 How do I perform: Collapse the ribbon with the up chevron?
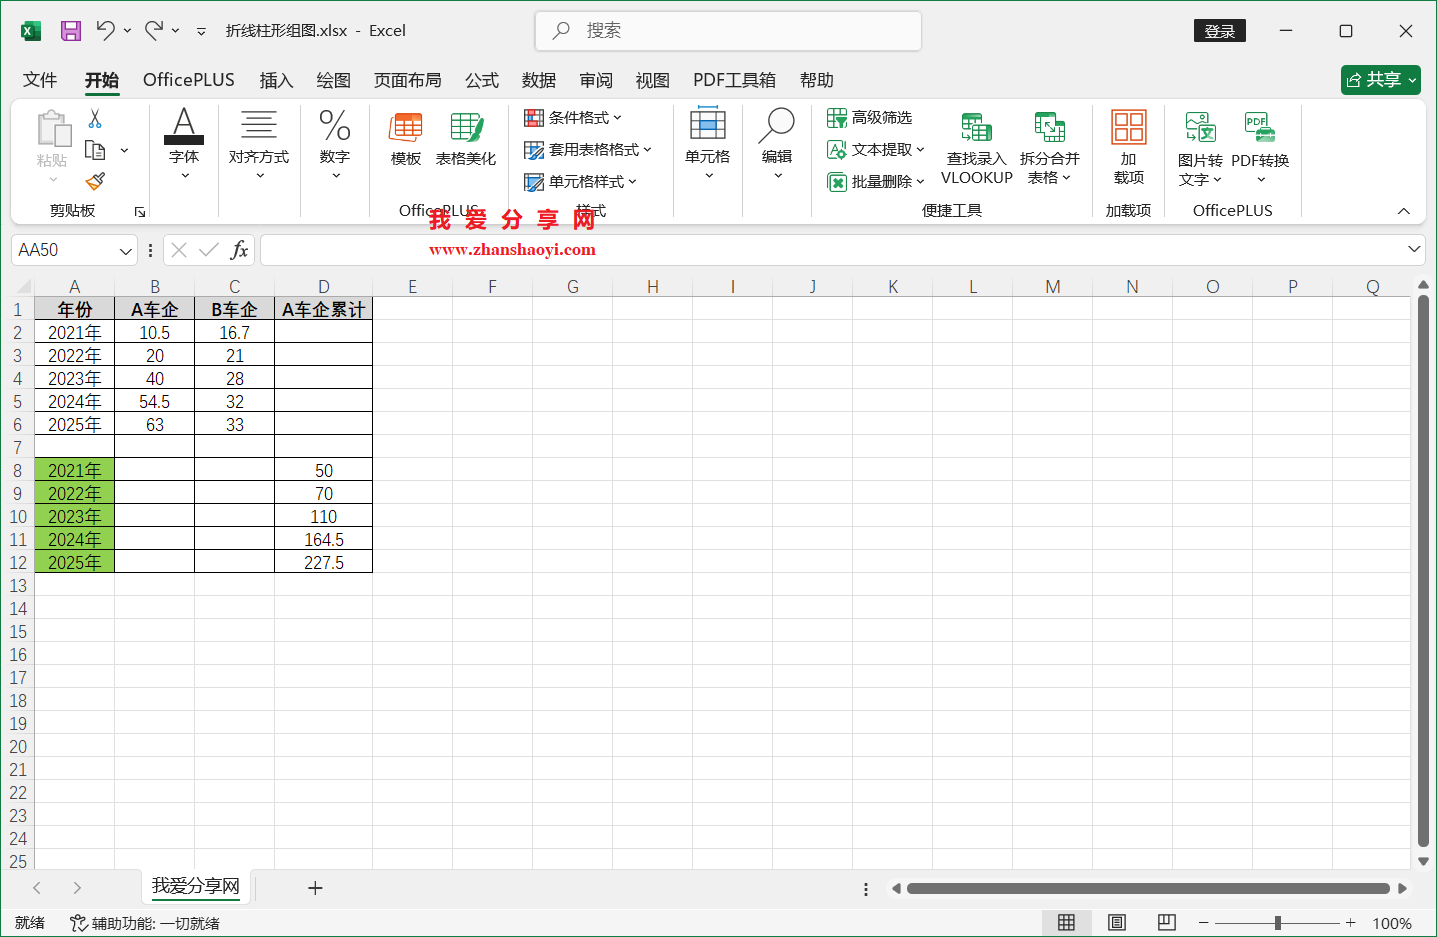1404,211
